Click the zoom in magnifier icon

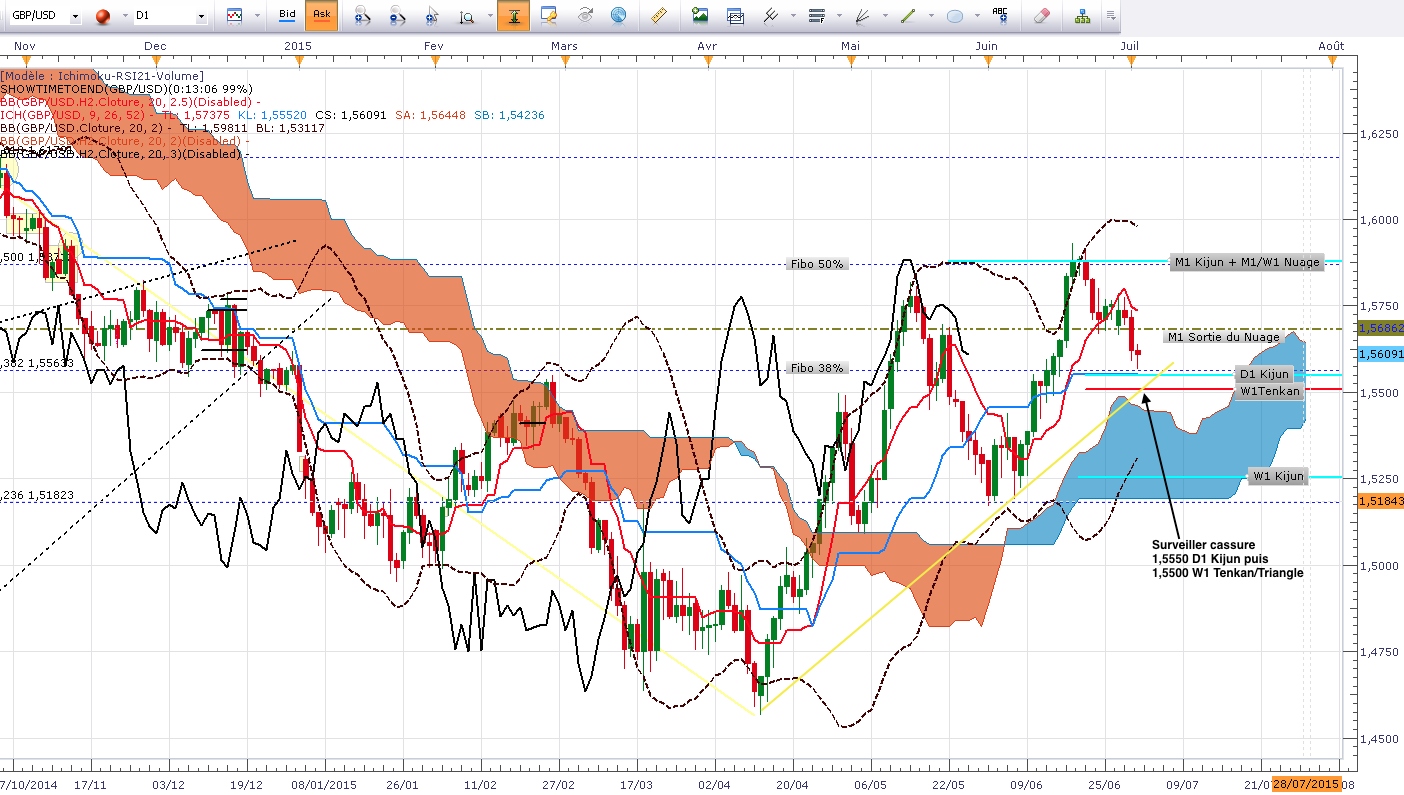(x=363, y=16)
